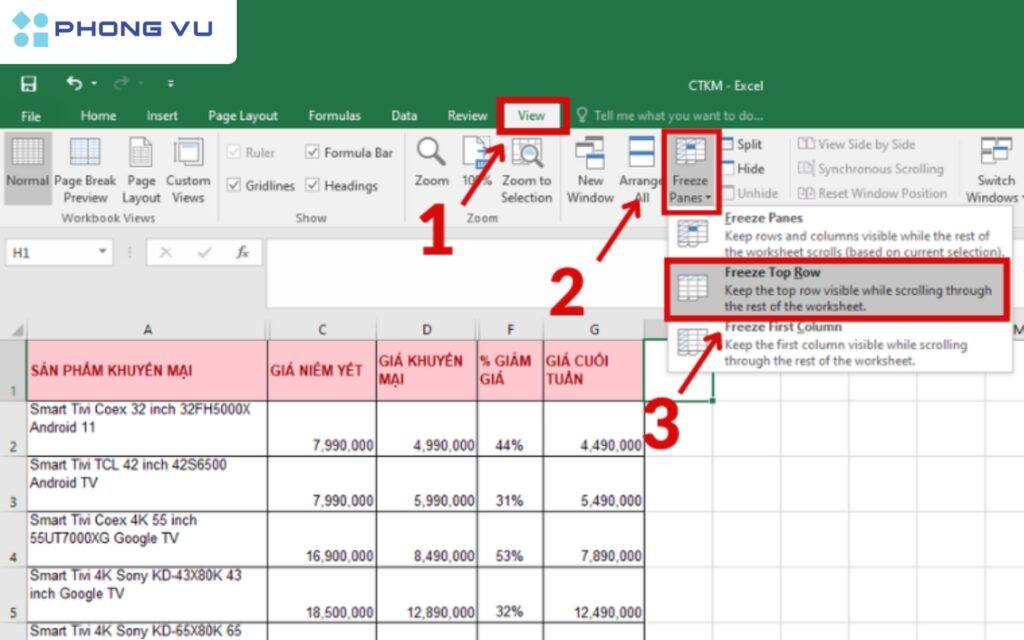Click the formula bar input area
Viewport: 1024px width, 640px height.
pyautogui.click(x=465, y=273)
